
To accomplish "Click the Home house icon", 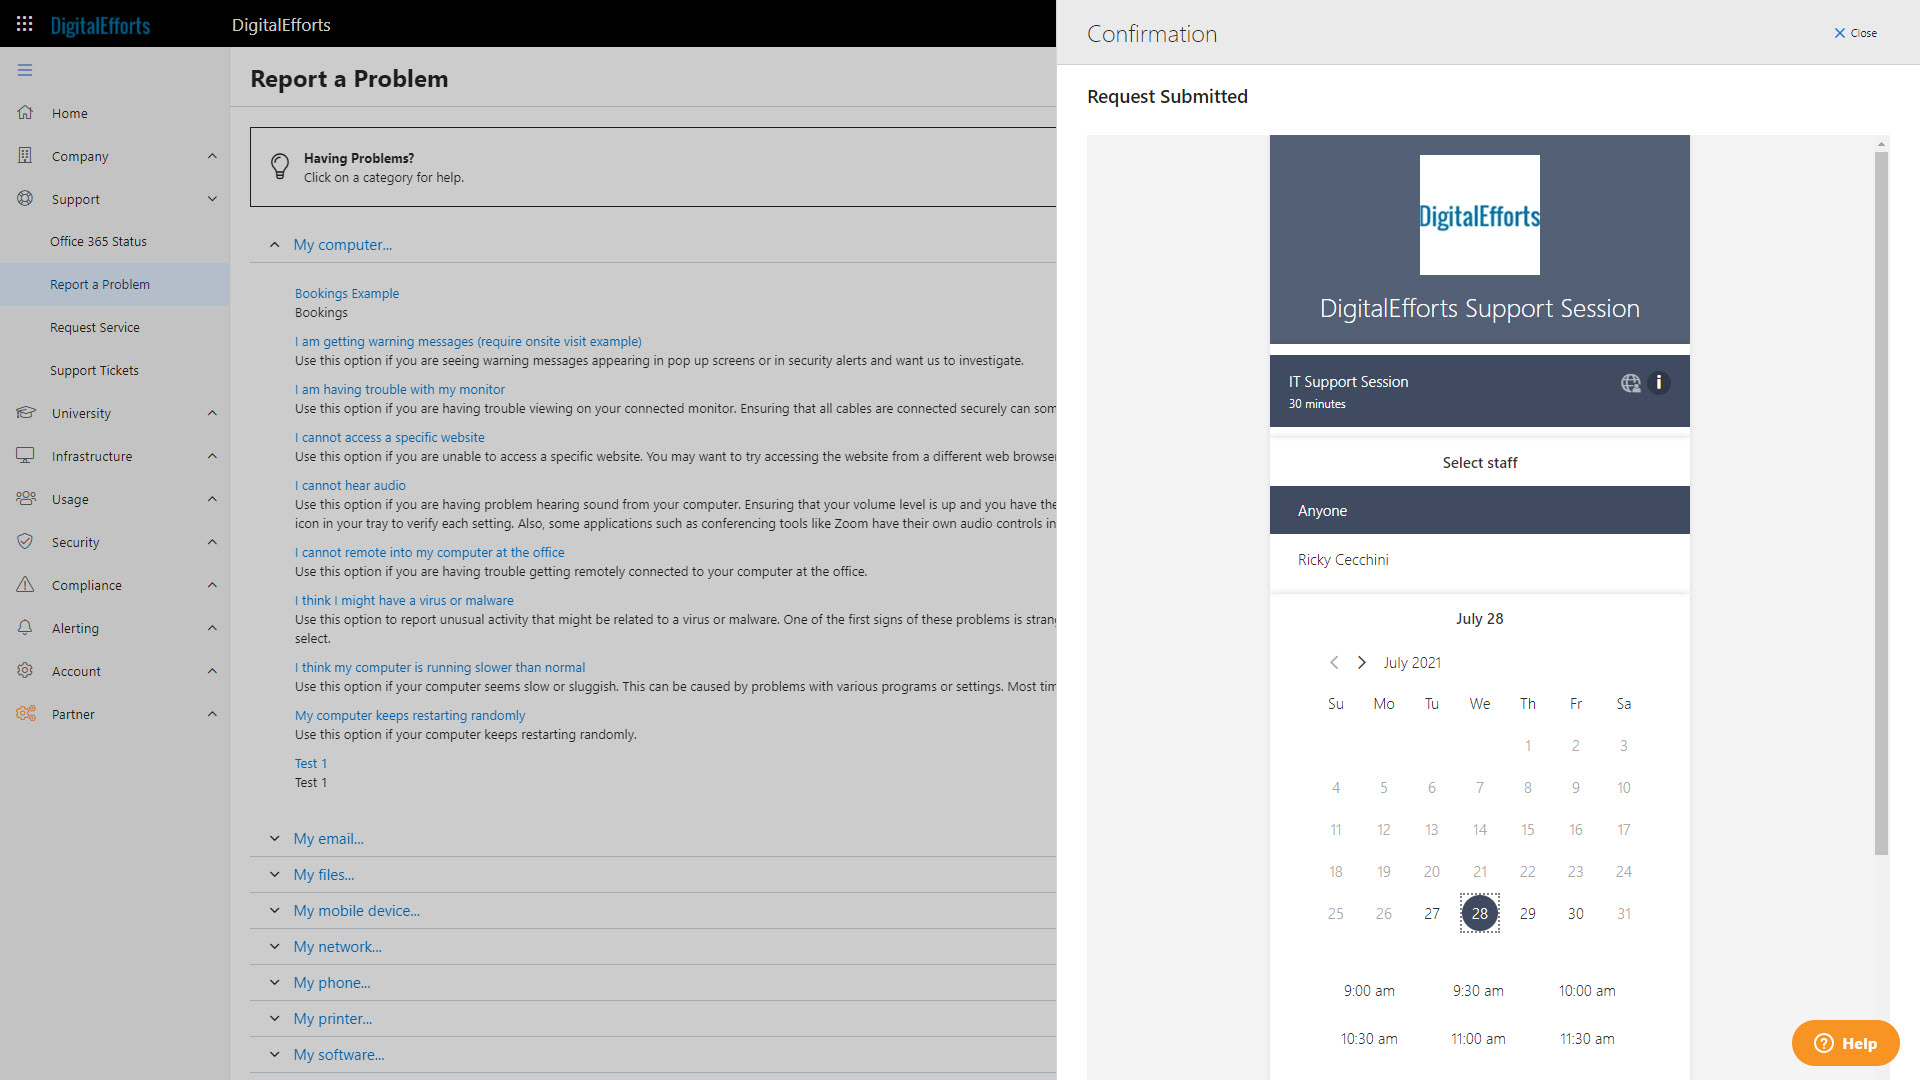I will click(x=25, y=113).
